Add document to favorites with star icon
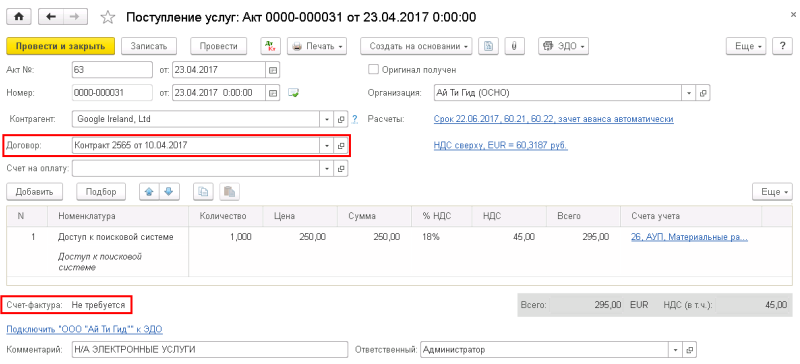This screenshot has height=364, width=800. click(107, 17)
